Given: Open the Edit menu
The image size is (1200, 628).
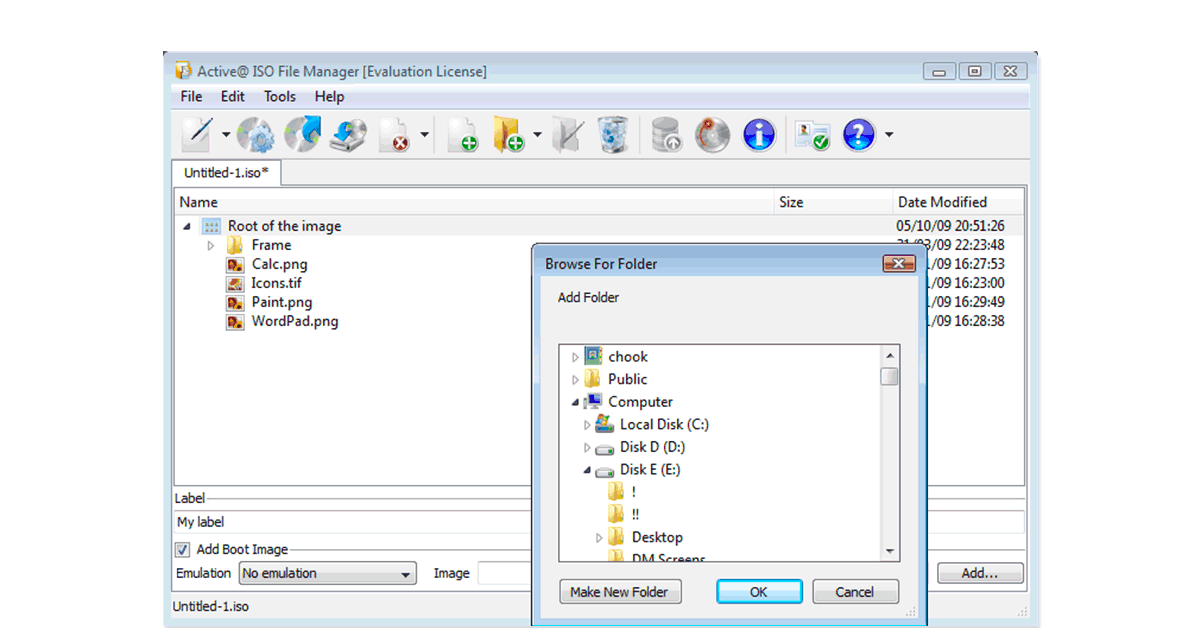Looking at the screenshot, I should (233, 97).
